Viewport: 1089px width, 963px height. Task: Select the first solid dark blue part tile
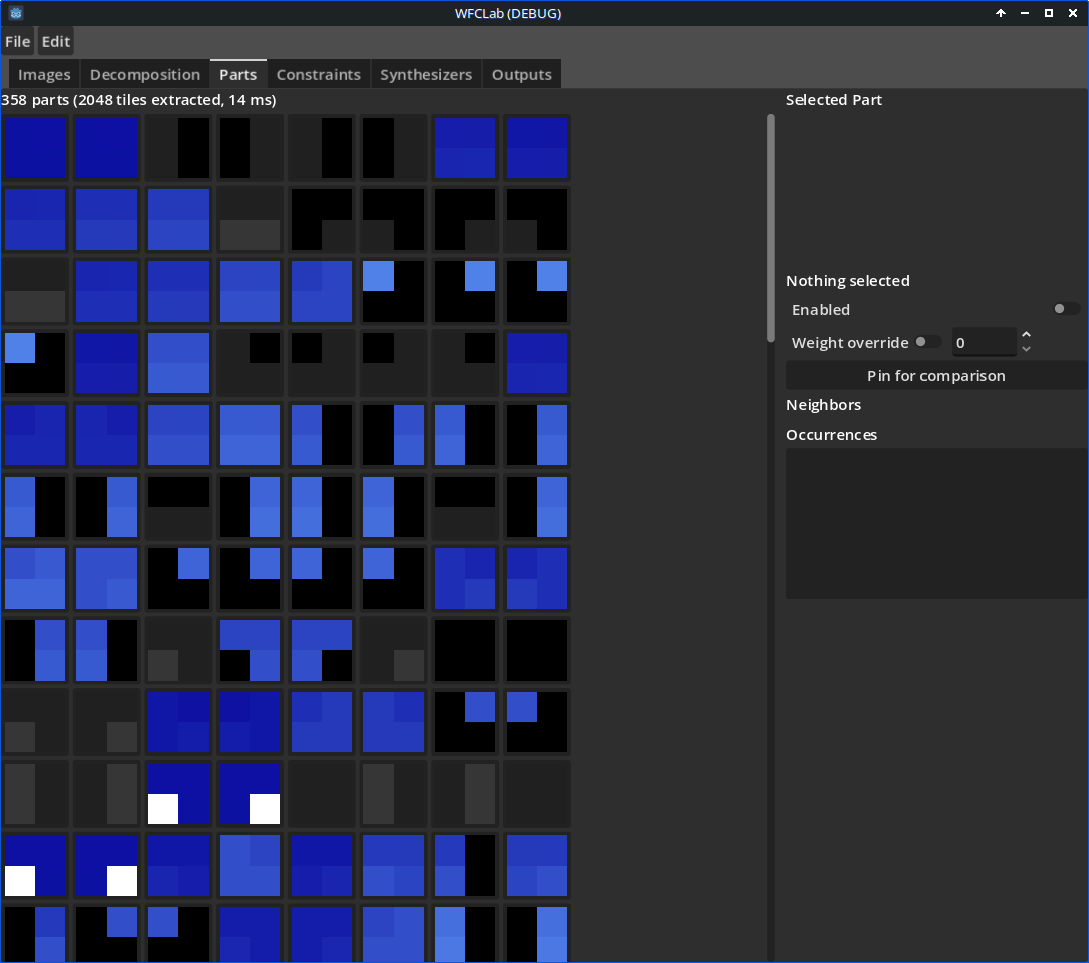tap(35, 148)
